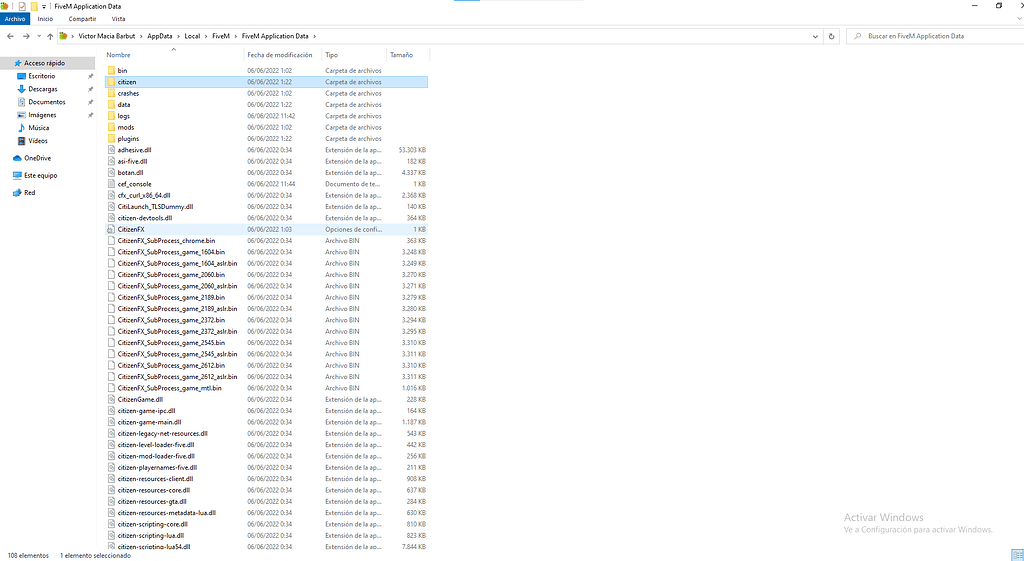Viewport: 1024px width, 561px height.
Task: Click the properties icon in title bar
Action: (x=21, y=6)
